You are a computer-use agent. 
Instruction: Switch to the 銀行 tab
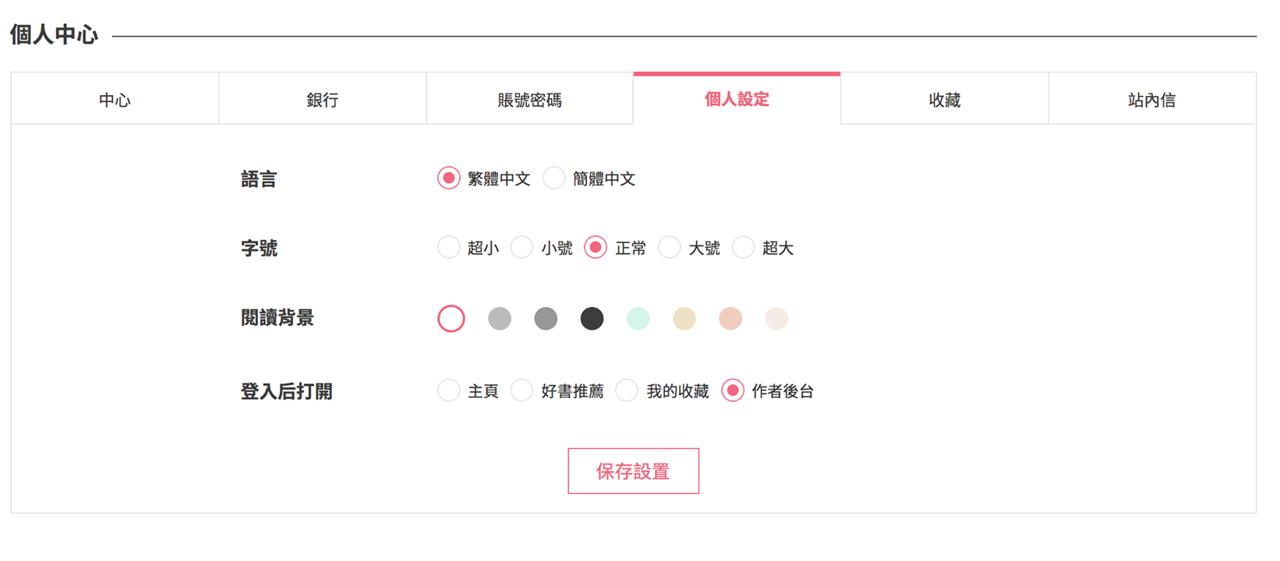[x=322, y=100]
